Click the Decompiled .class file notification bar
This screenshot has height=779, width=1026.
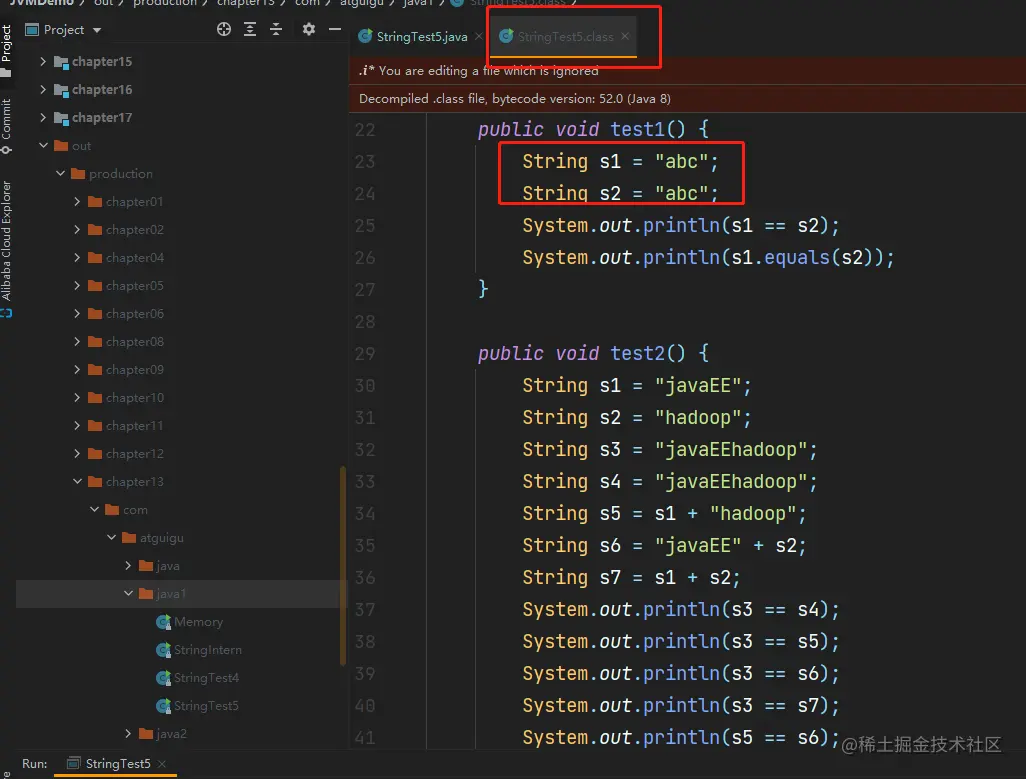point(687,99)
